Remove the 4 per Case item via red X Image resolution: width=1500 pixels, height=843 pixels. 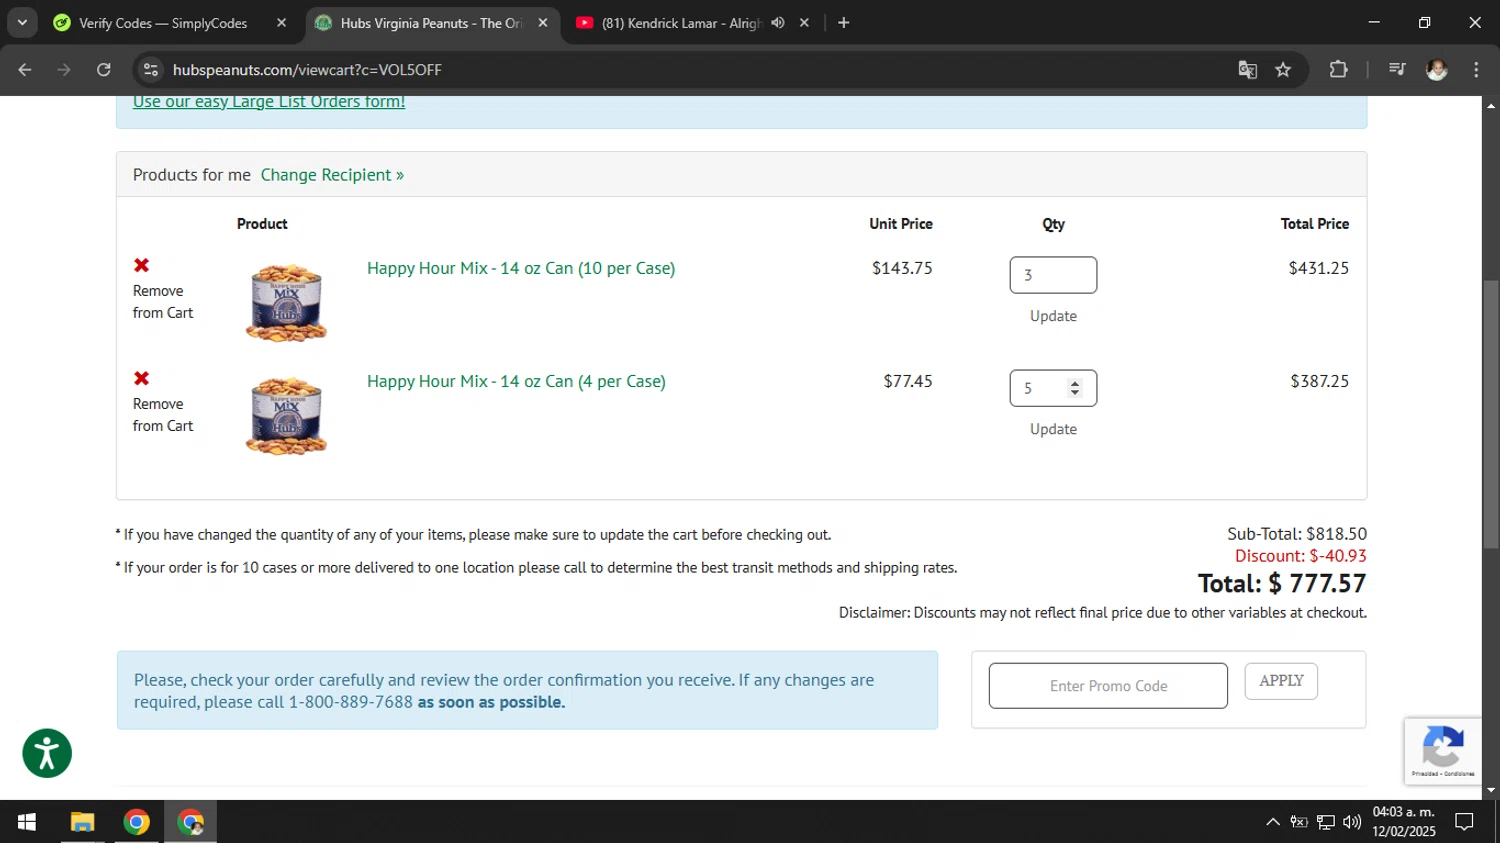[x=142, y=378]
